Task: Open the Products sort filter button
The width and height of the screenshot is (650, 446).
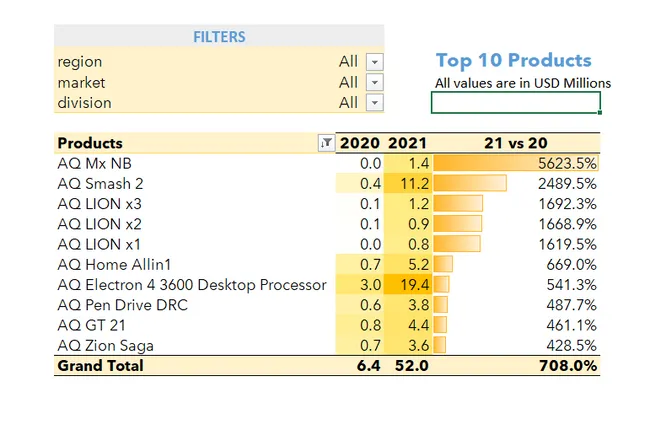Action: point(326,143)
